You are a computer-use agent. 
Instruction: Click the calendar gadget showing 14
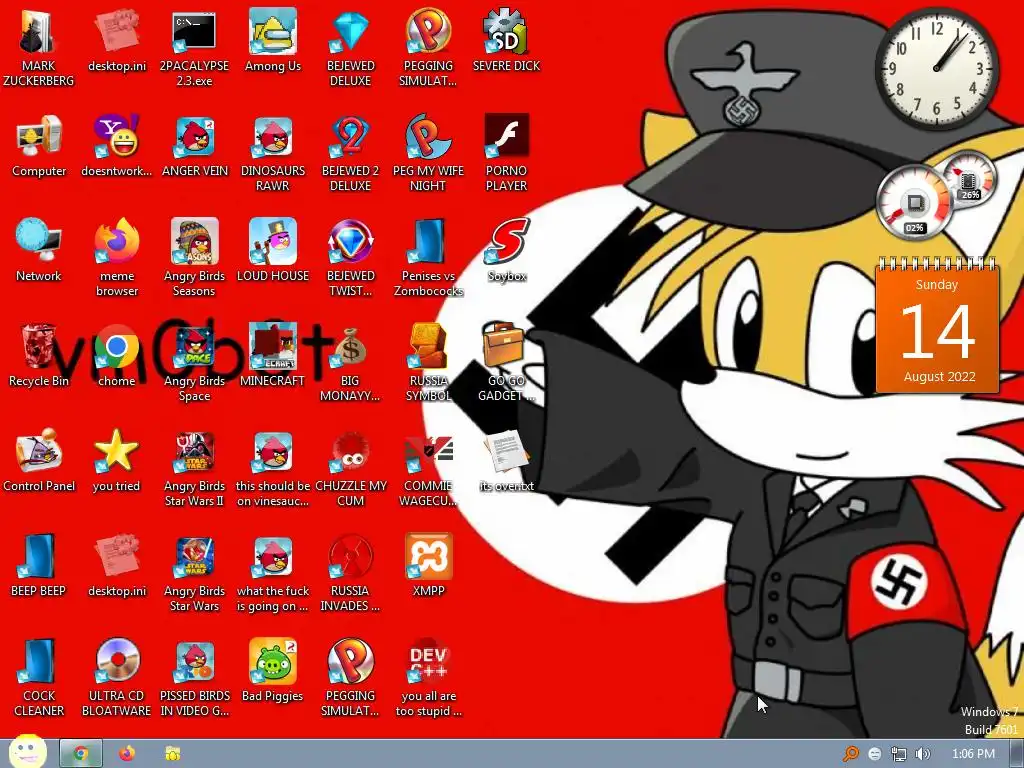tap(937, 325)
